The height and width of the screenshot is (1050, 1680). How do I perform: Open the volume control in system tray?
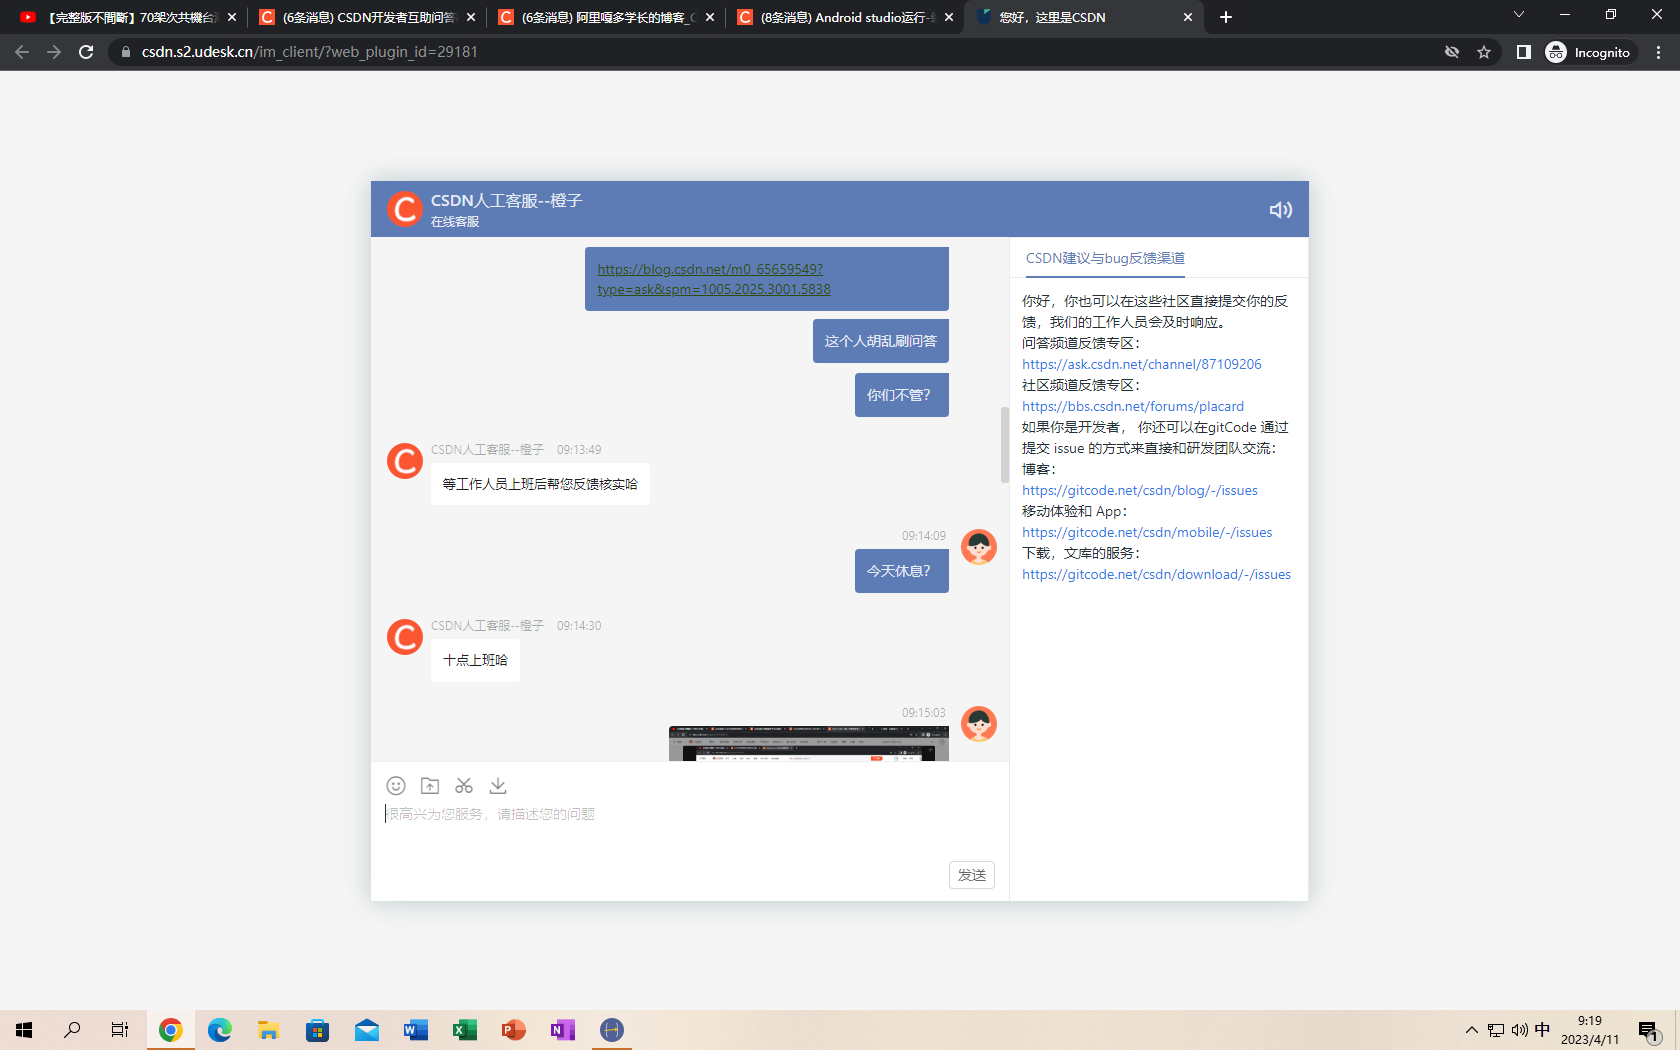(x=1520, y=1030)
